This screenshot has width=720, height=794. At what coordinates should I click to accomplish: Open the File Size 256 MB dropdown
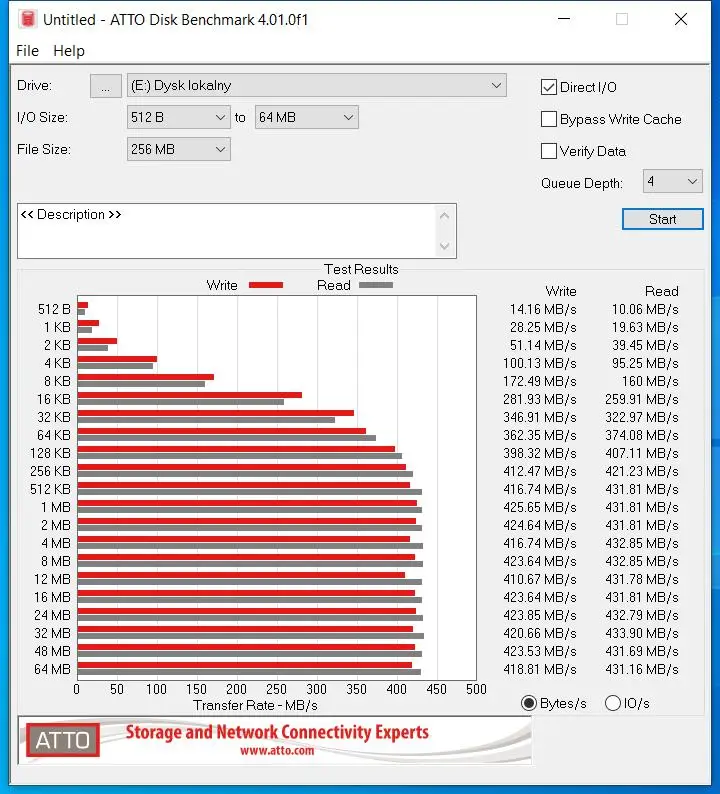tap(178, 149)
